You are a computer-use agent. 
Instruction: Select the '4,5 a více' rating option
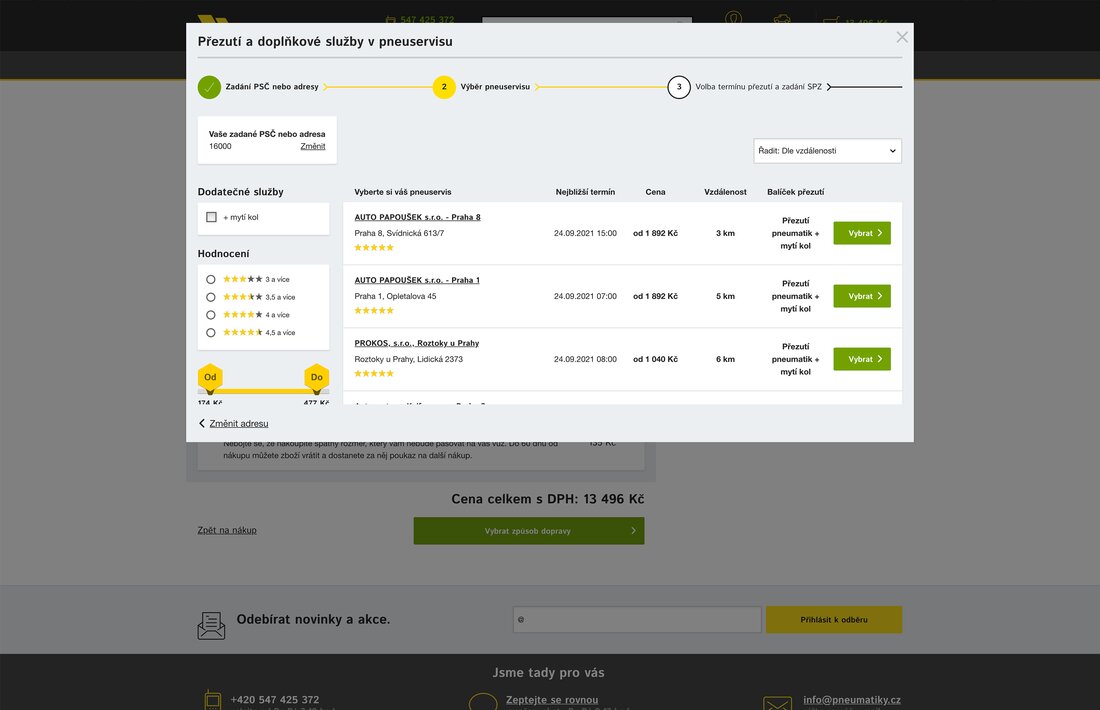[211, 332]
